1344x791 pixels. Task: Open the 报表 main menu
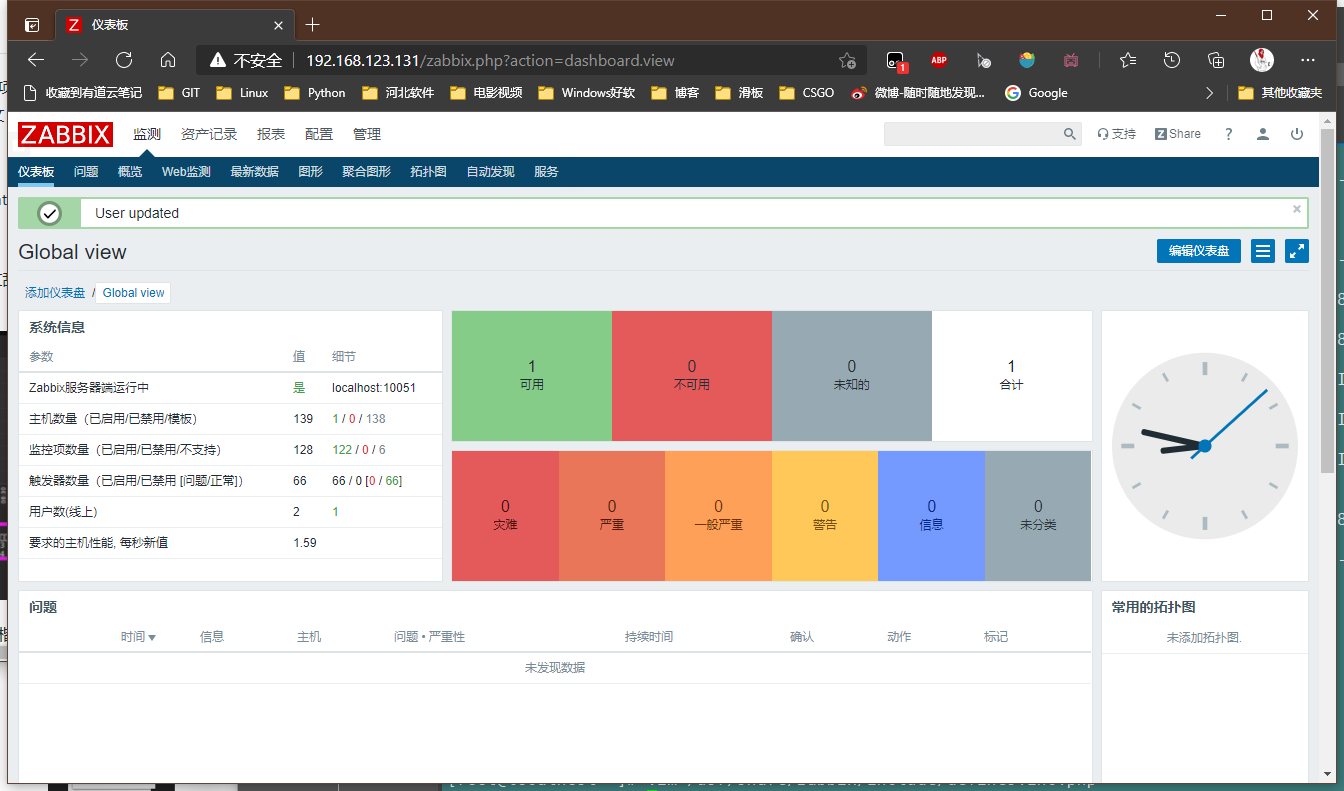(x=271, y=134)
